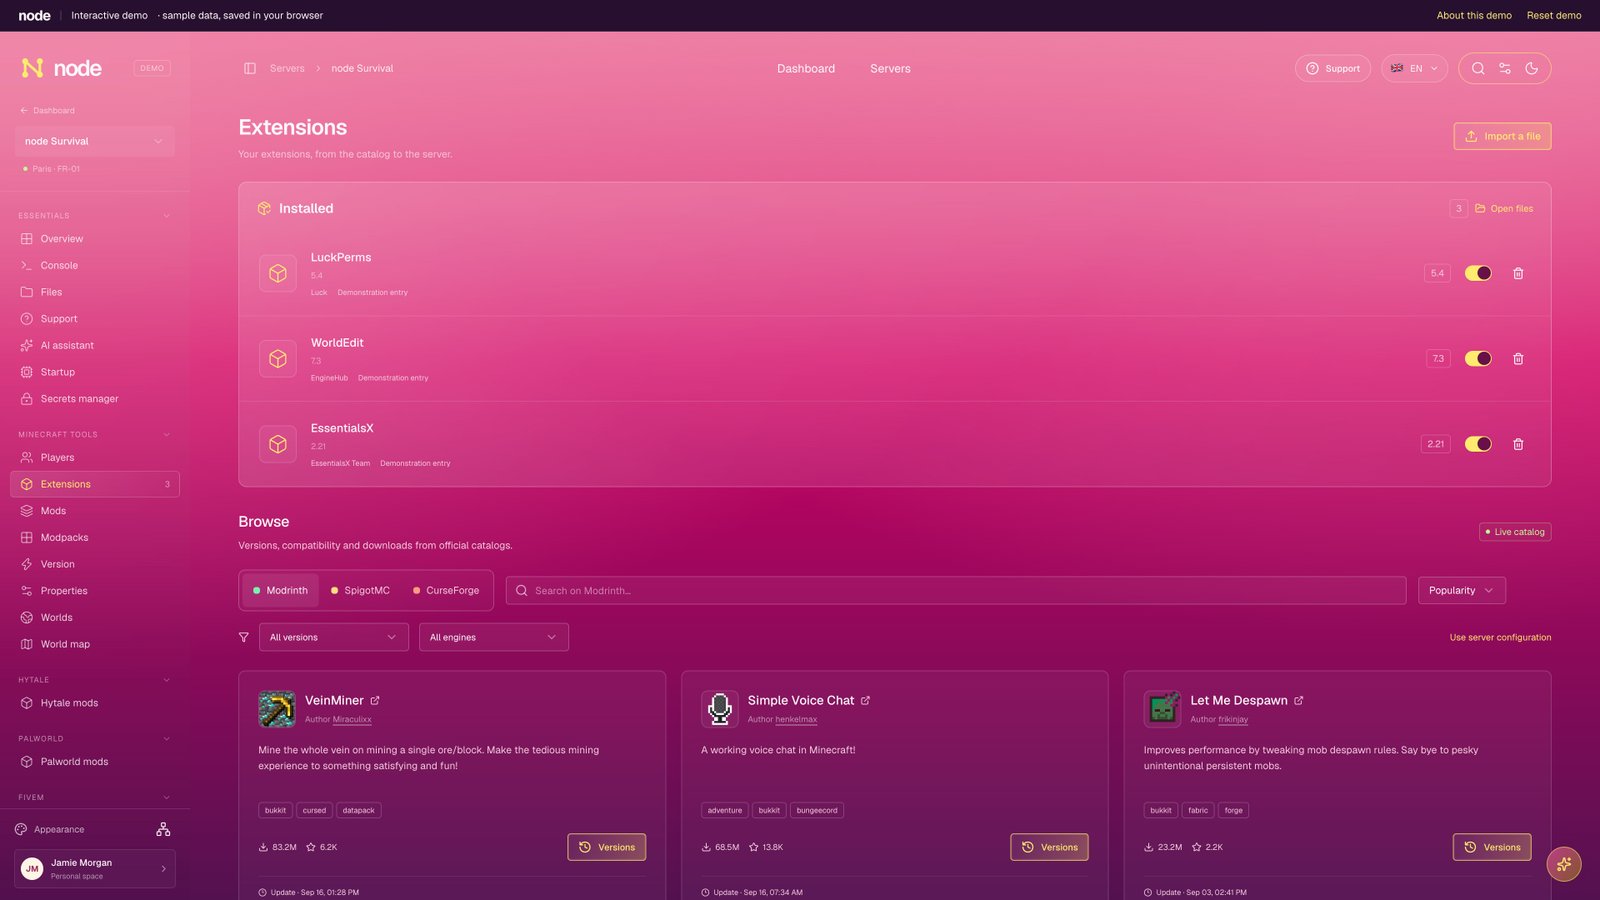Collapse sidebar with panel icon near breadcrumb
The image size is (1600, 900).
pyautogui.click(x=250, y=69)
